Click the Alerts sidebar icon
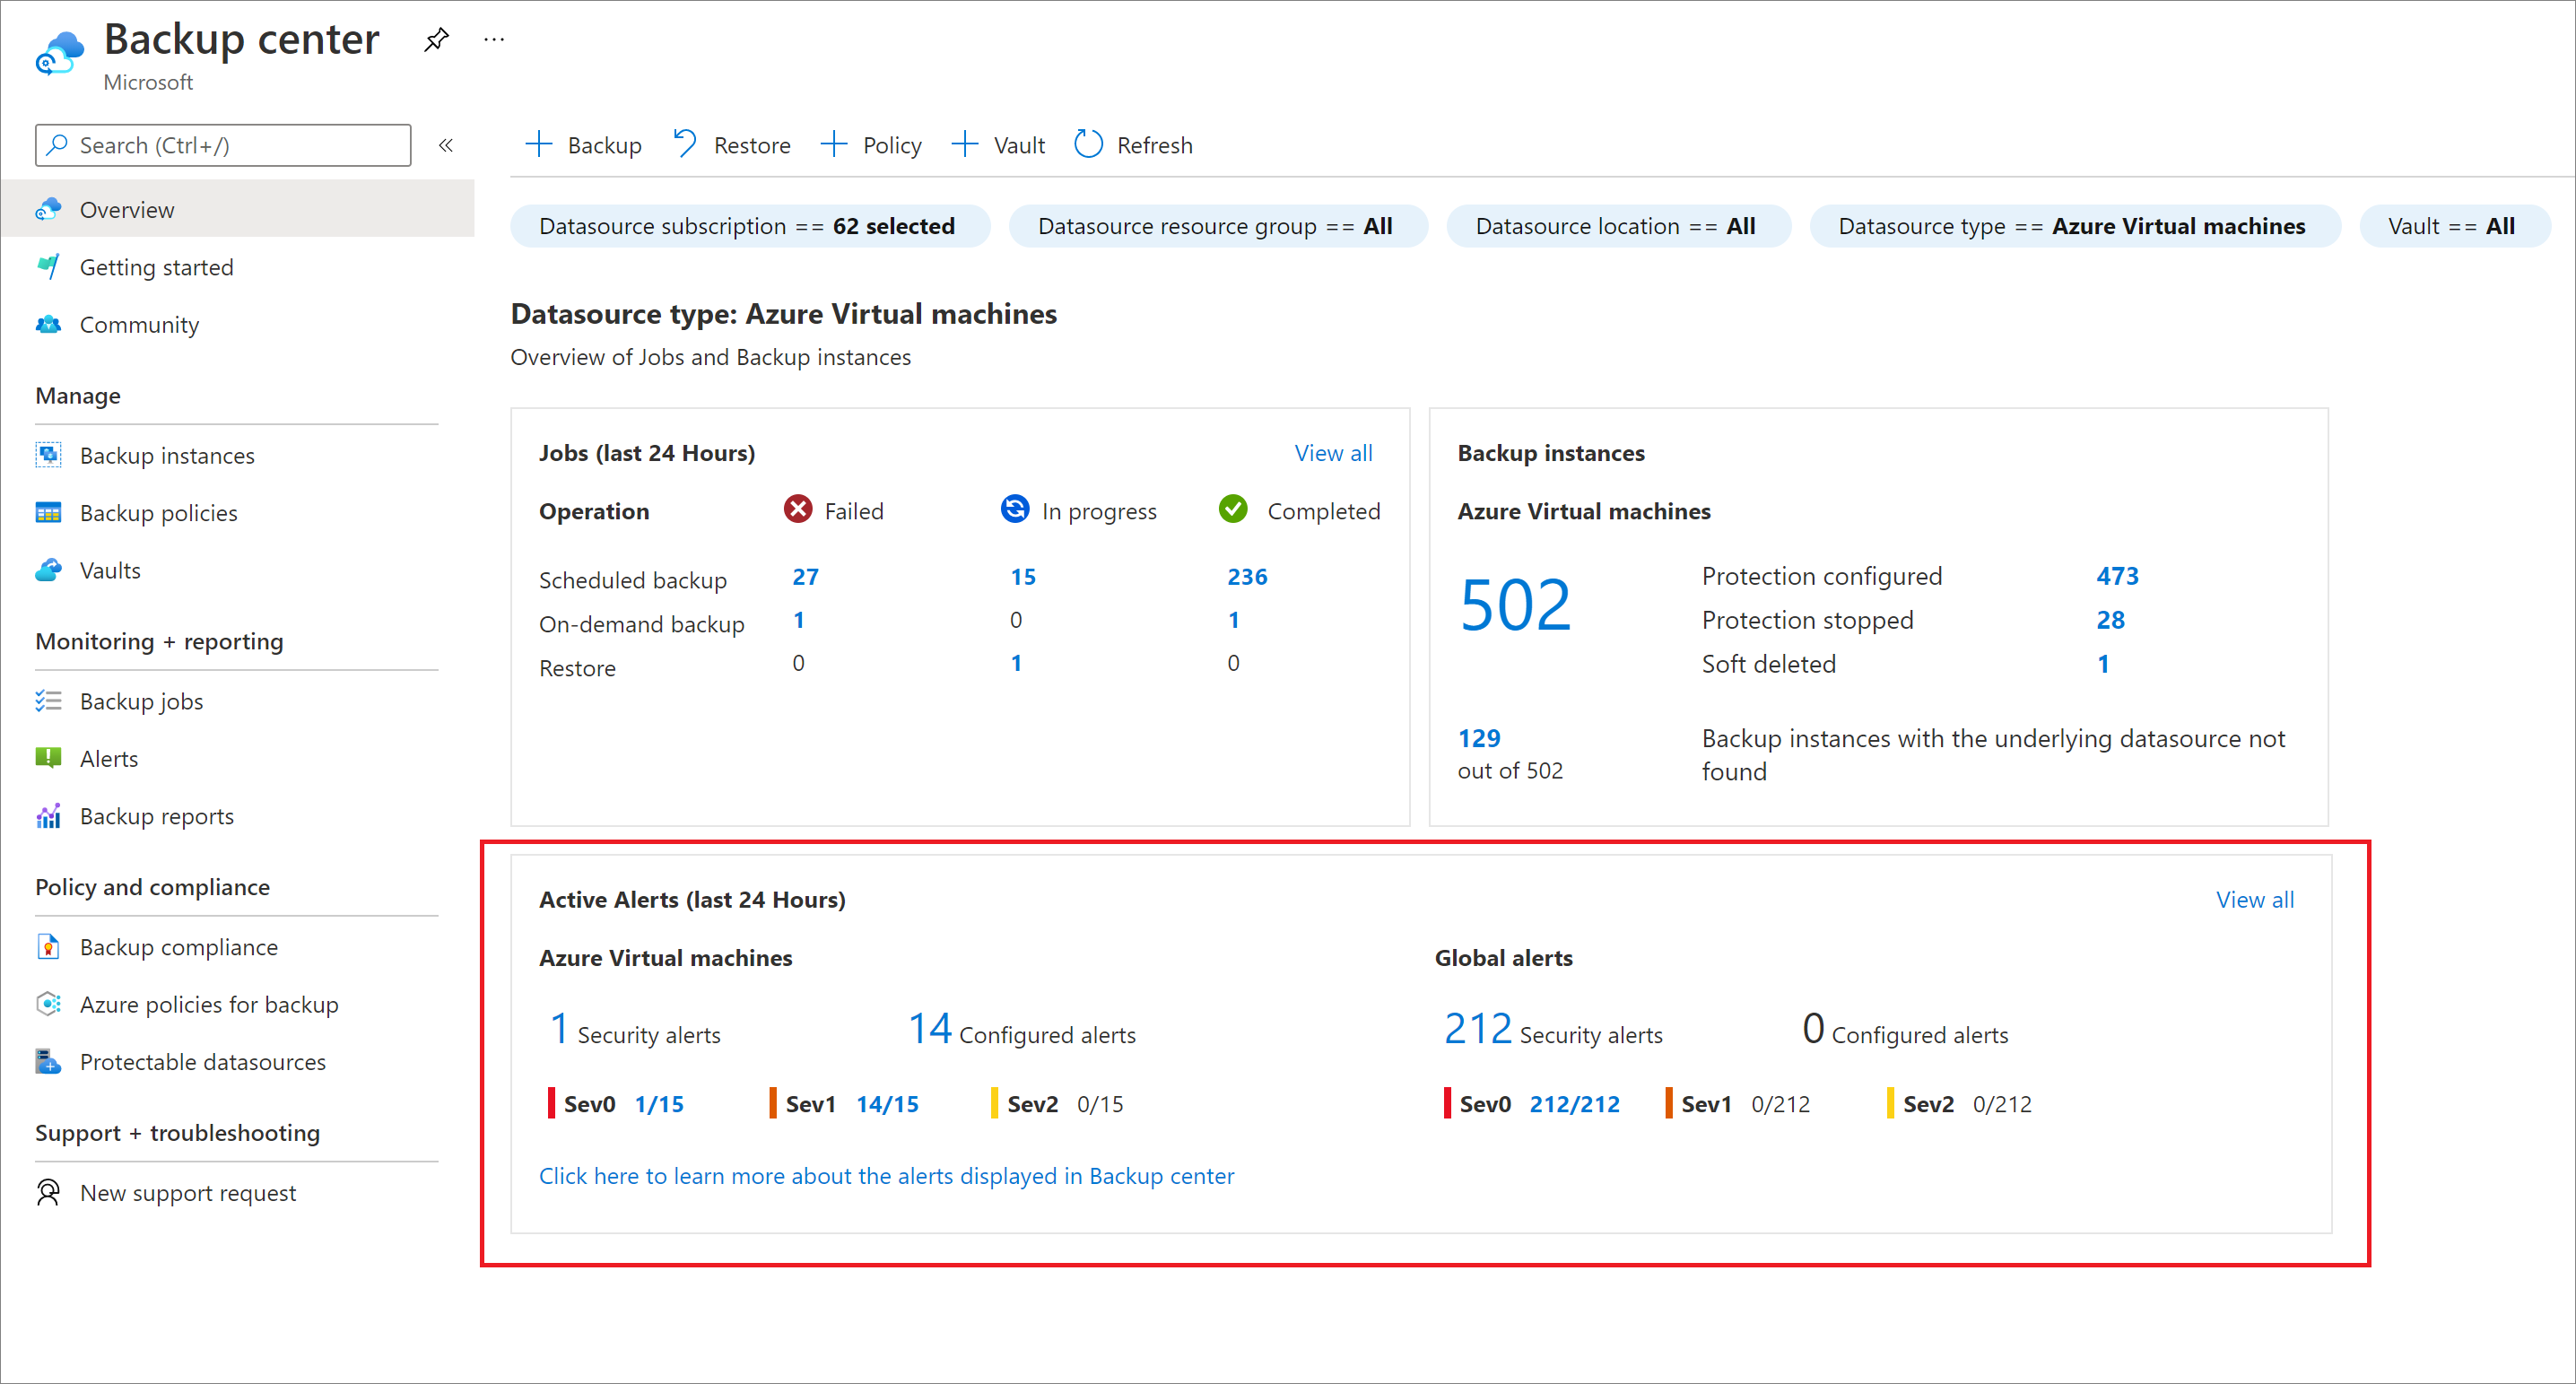 [51, 757]
